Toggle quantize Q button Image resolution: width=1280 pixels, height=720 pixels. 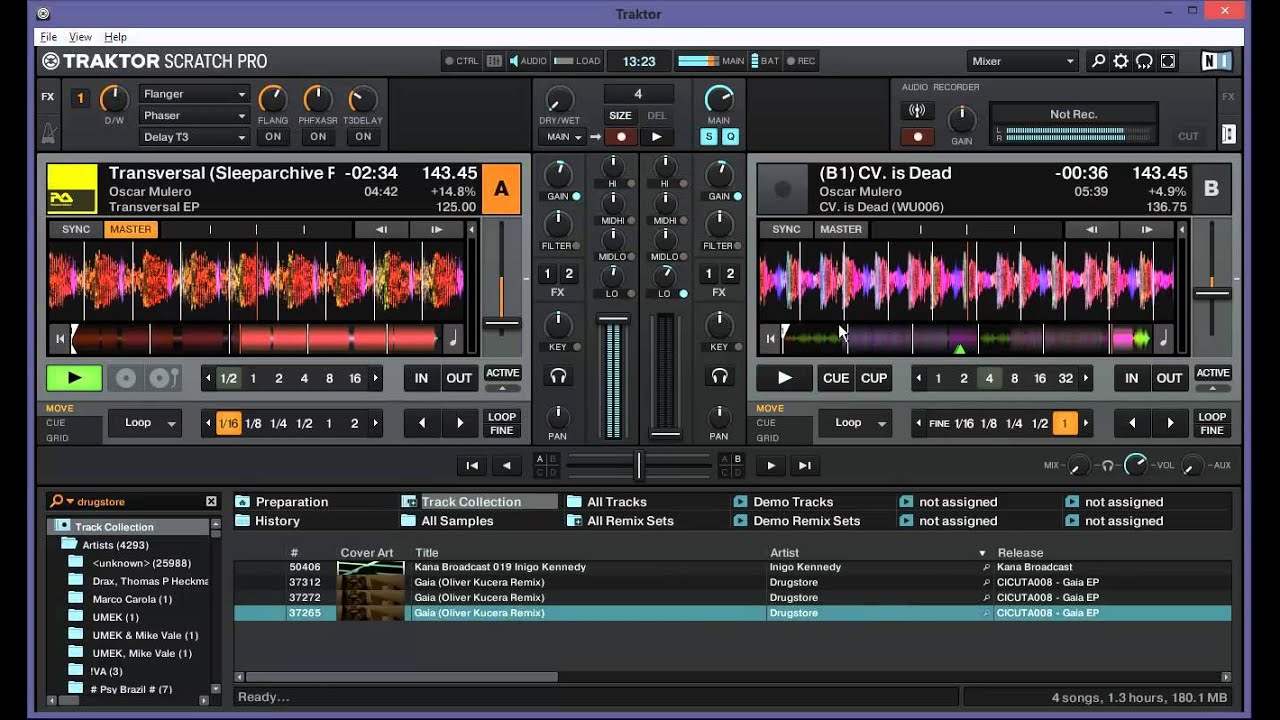[730, 137]
